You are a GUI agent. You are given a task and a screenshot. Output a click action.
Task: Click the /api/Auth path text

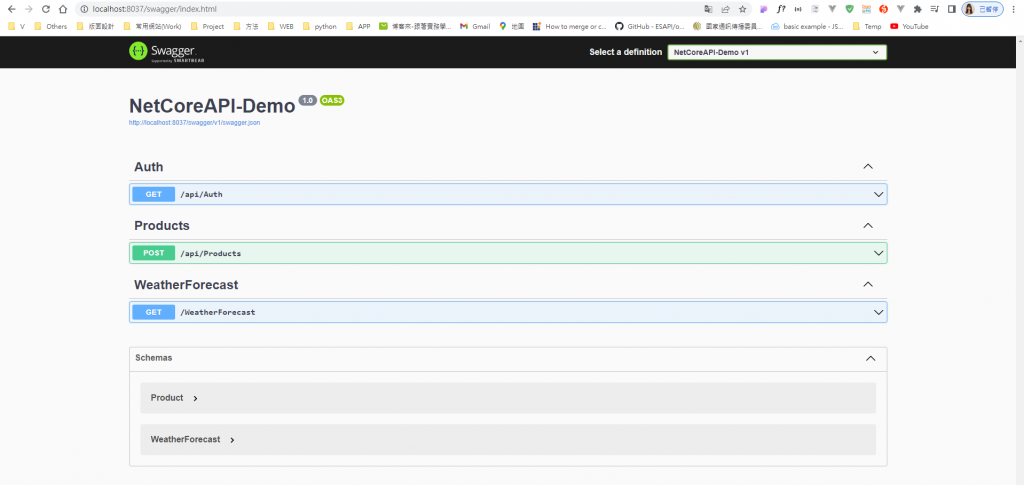[201, 194]
